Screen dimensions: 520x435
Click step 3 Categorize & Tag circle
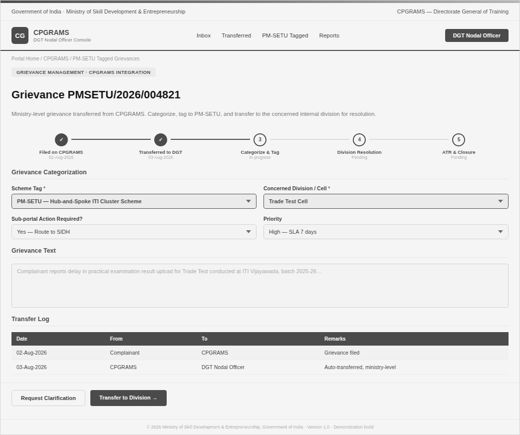260,140
